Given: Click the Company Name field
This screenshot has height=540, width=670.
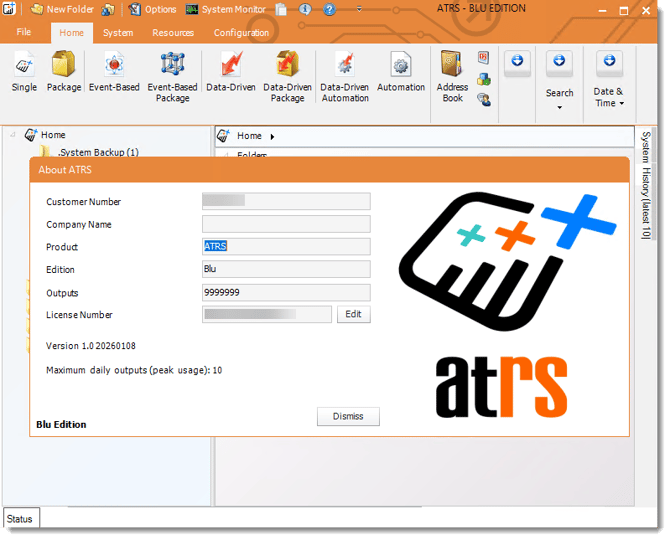Looking at the screenshot, I should click(286, 224).
